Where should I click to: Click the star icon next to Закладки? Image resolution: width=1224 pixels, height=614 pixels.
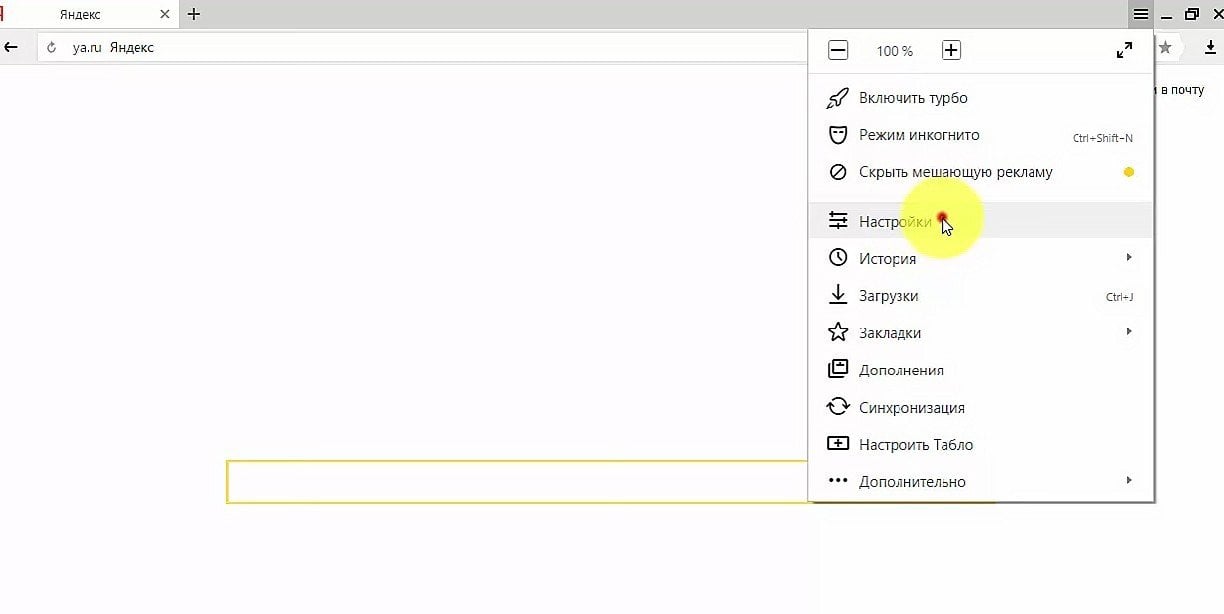coord(838,332)
